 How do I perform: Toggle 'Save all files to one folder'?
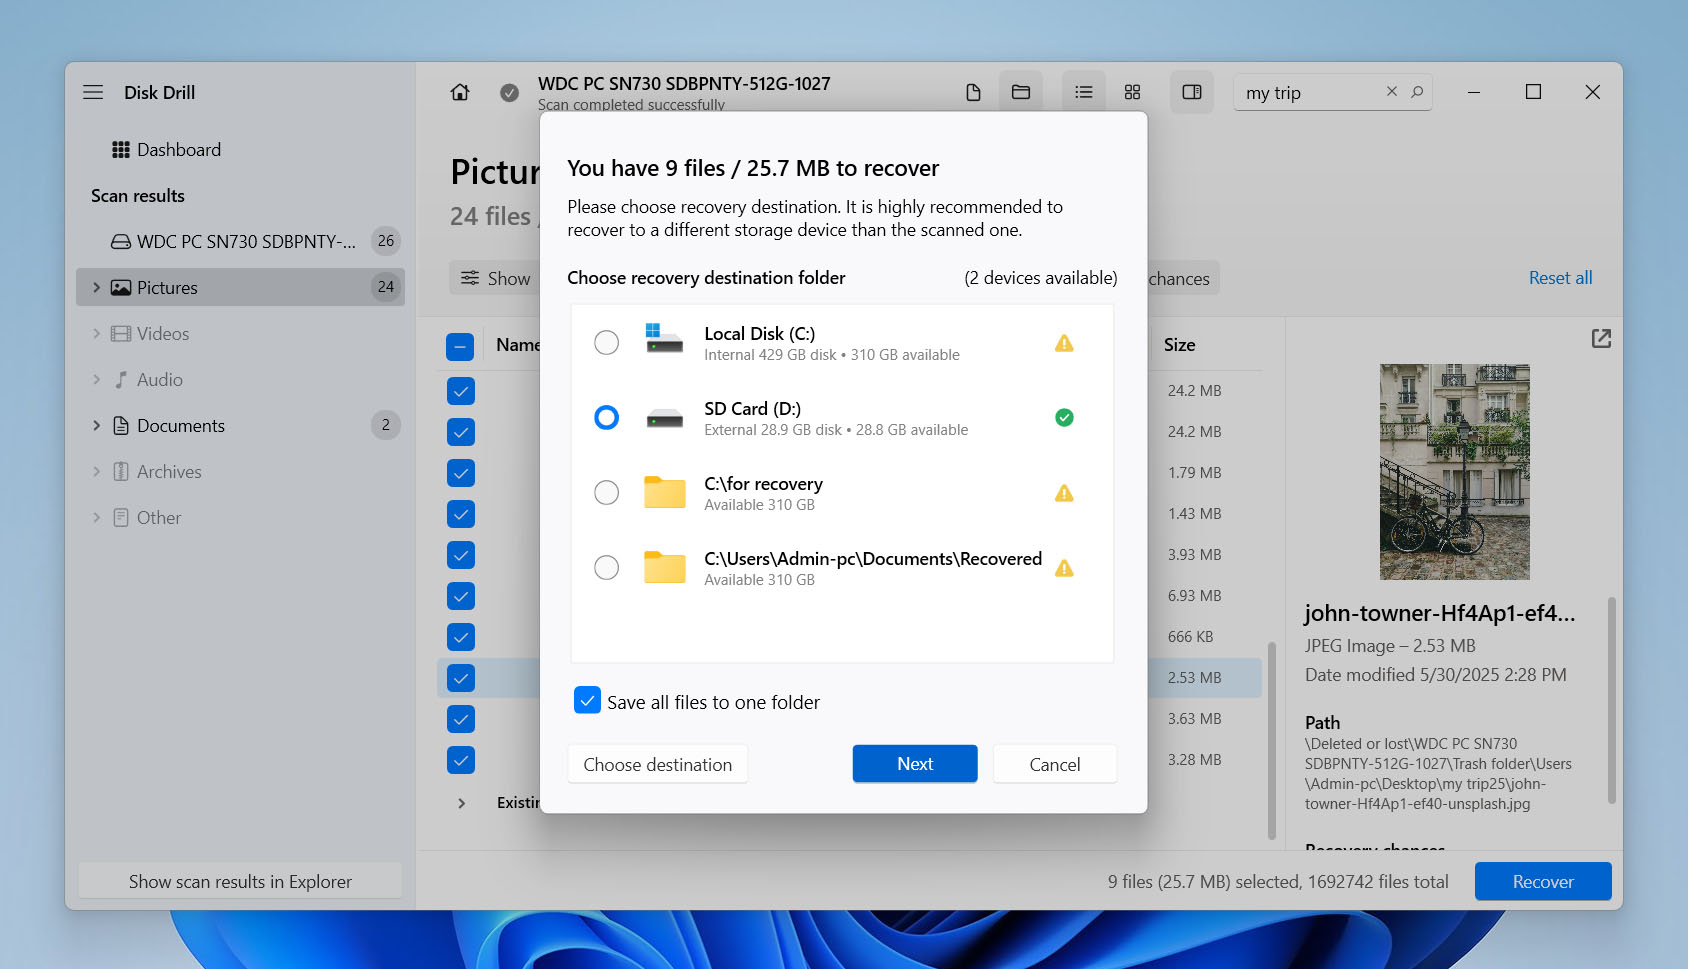tap(587, 700)
